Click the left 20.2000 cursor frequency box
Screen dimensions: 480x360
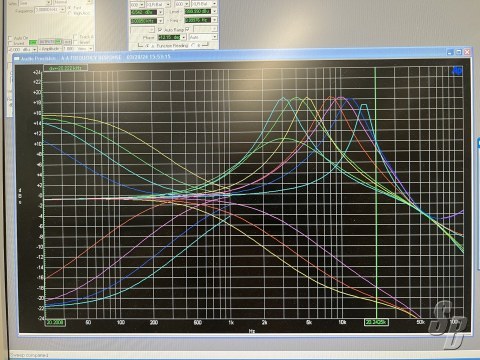[x=56, y=322]
